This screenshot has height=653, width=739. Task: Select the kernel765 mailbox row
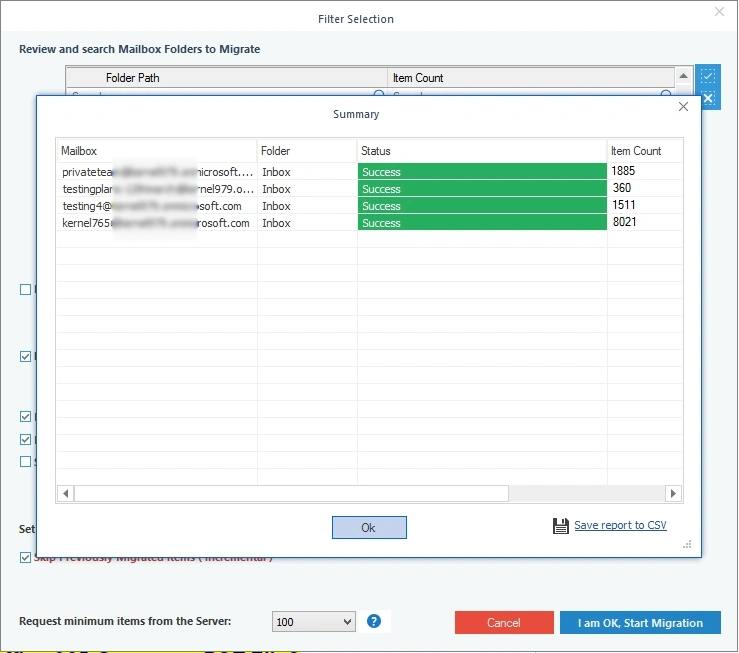[x=370, y=223]
